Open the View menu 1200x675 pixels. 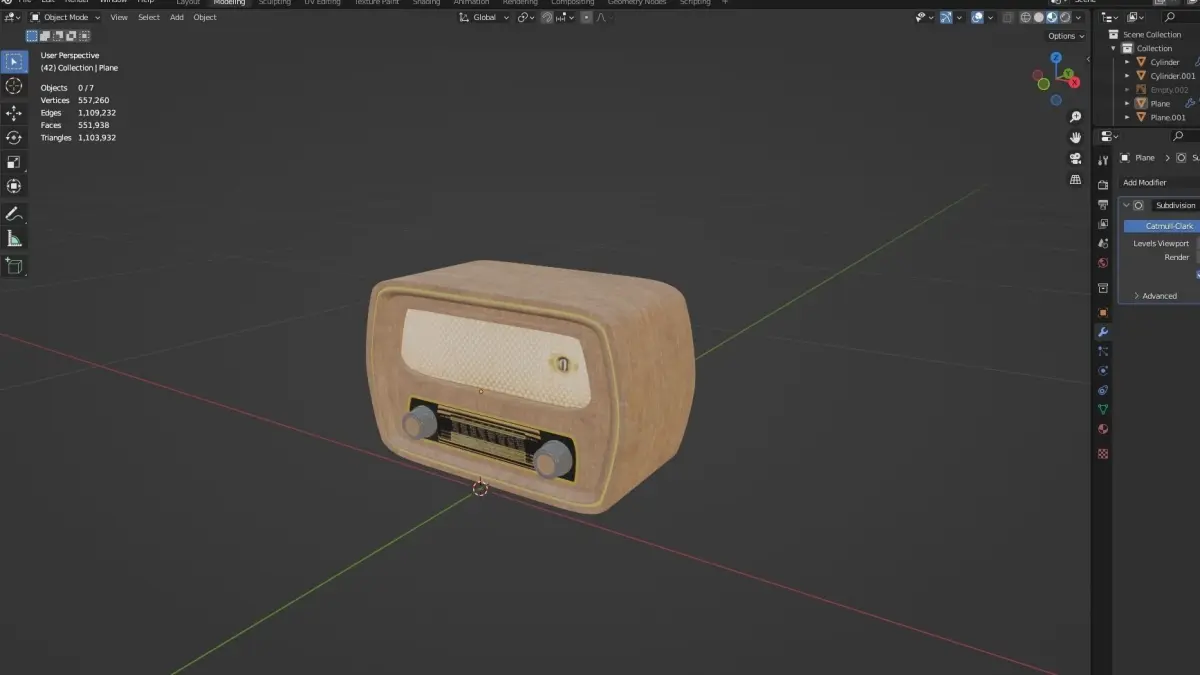coord(119,17)
